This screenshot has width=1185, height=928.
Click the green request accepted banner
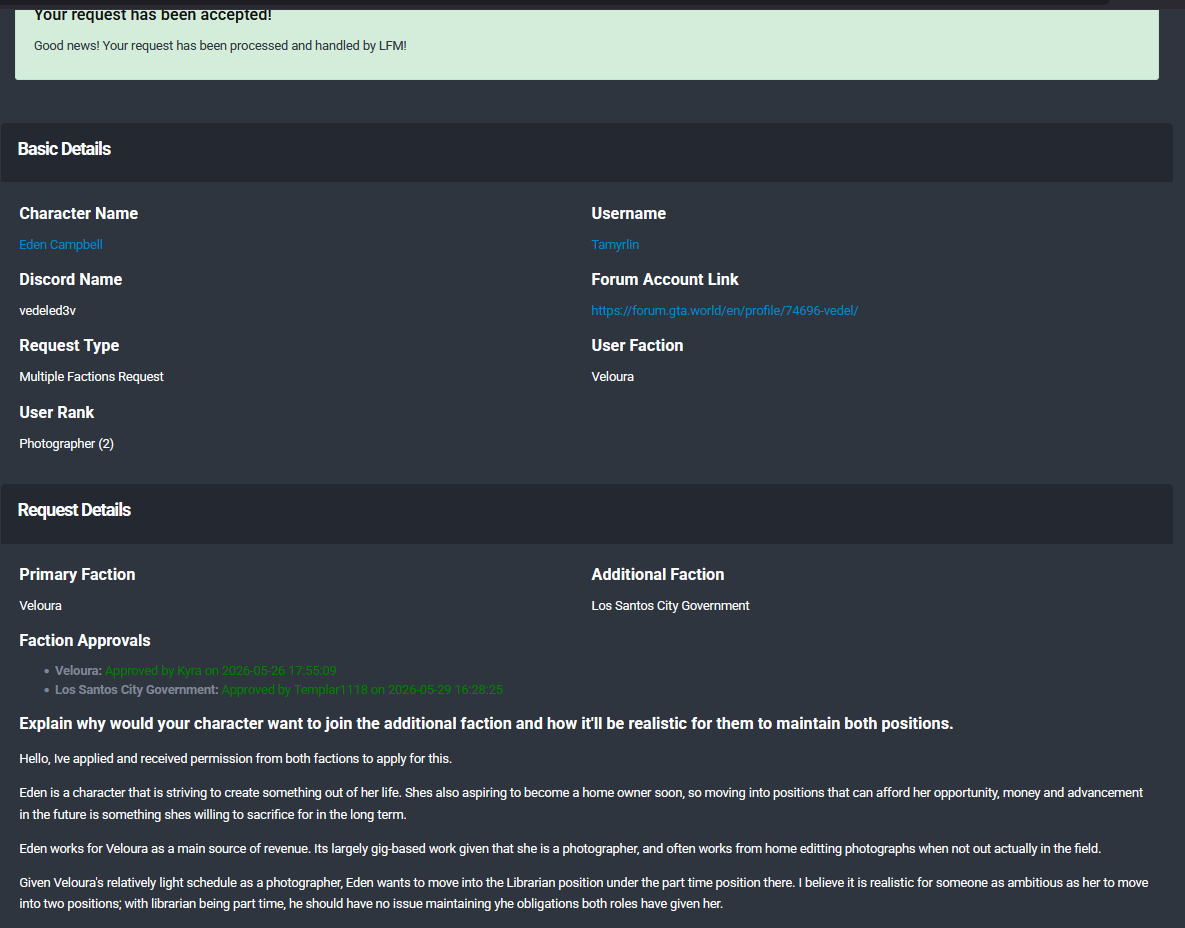pyautogui.click(x=586, y=44)
